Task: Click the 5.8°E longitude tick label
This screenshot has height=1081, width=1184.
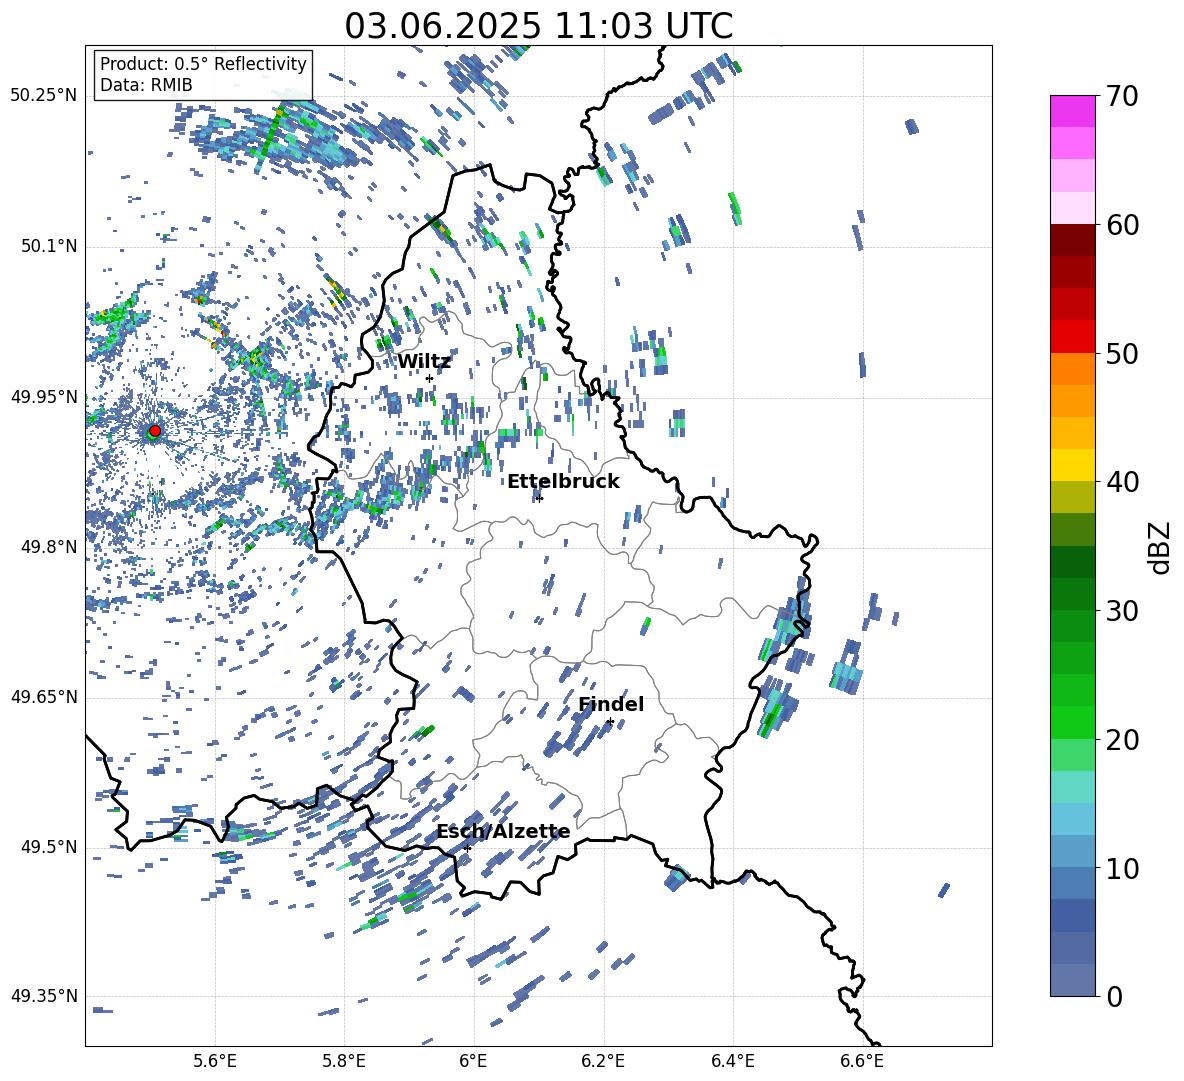Action: point(344,1061)
